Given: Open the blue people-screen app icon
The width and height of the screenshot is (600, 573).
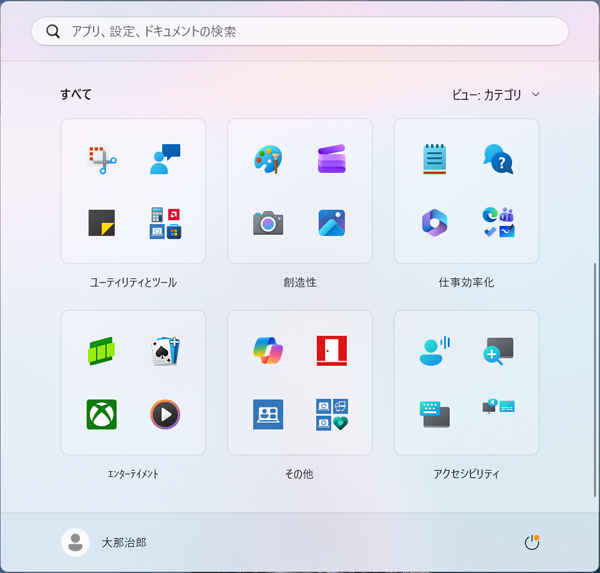Looking at the screenshot, I should pos(268,415).
